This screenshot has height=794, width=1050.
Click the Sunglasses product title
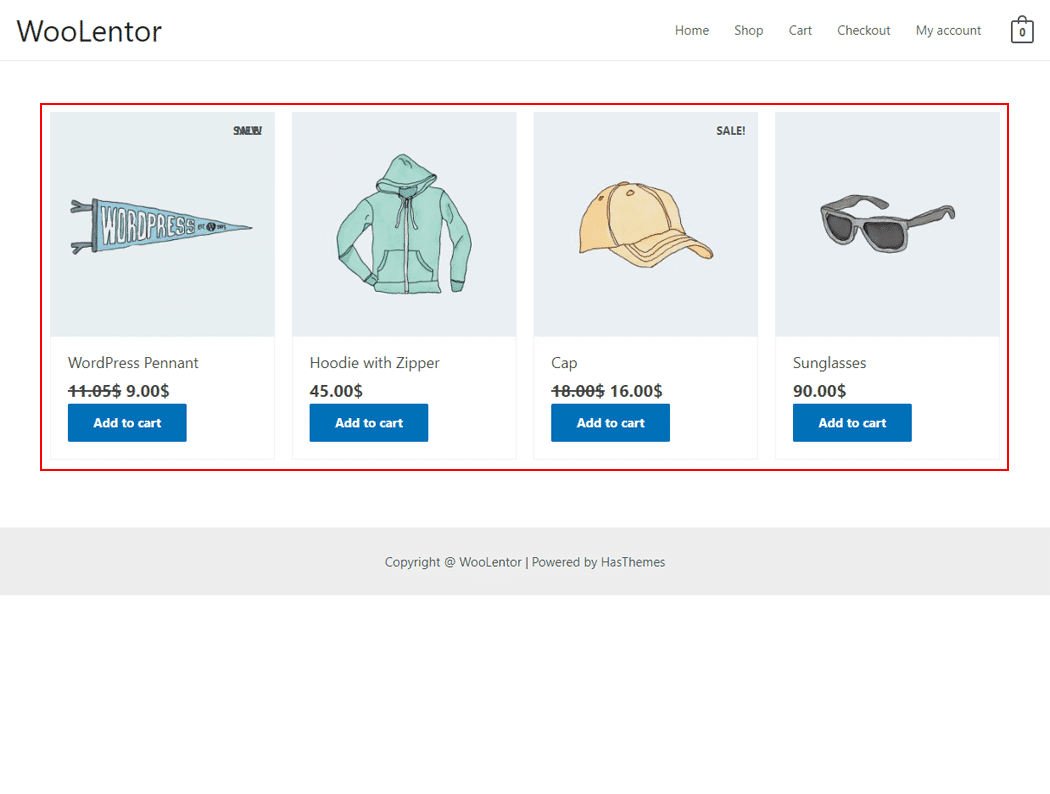point(829,363)
